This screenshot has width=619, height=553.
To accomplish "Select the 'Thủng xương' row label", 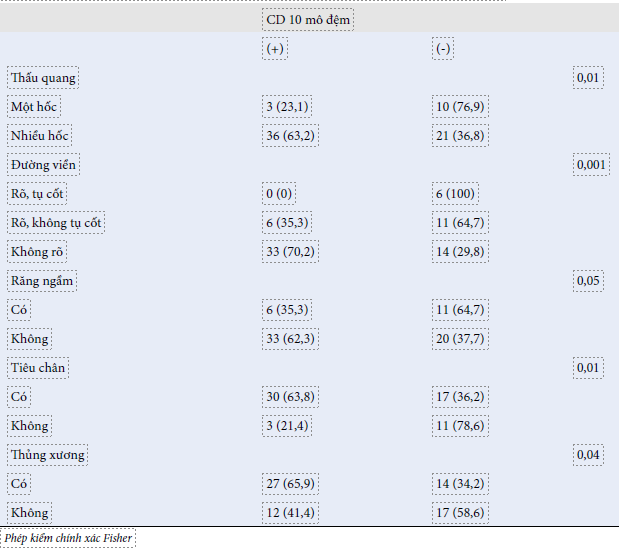I will [47, 455].
